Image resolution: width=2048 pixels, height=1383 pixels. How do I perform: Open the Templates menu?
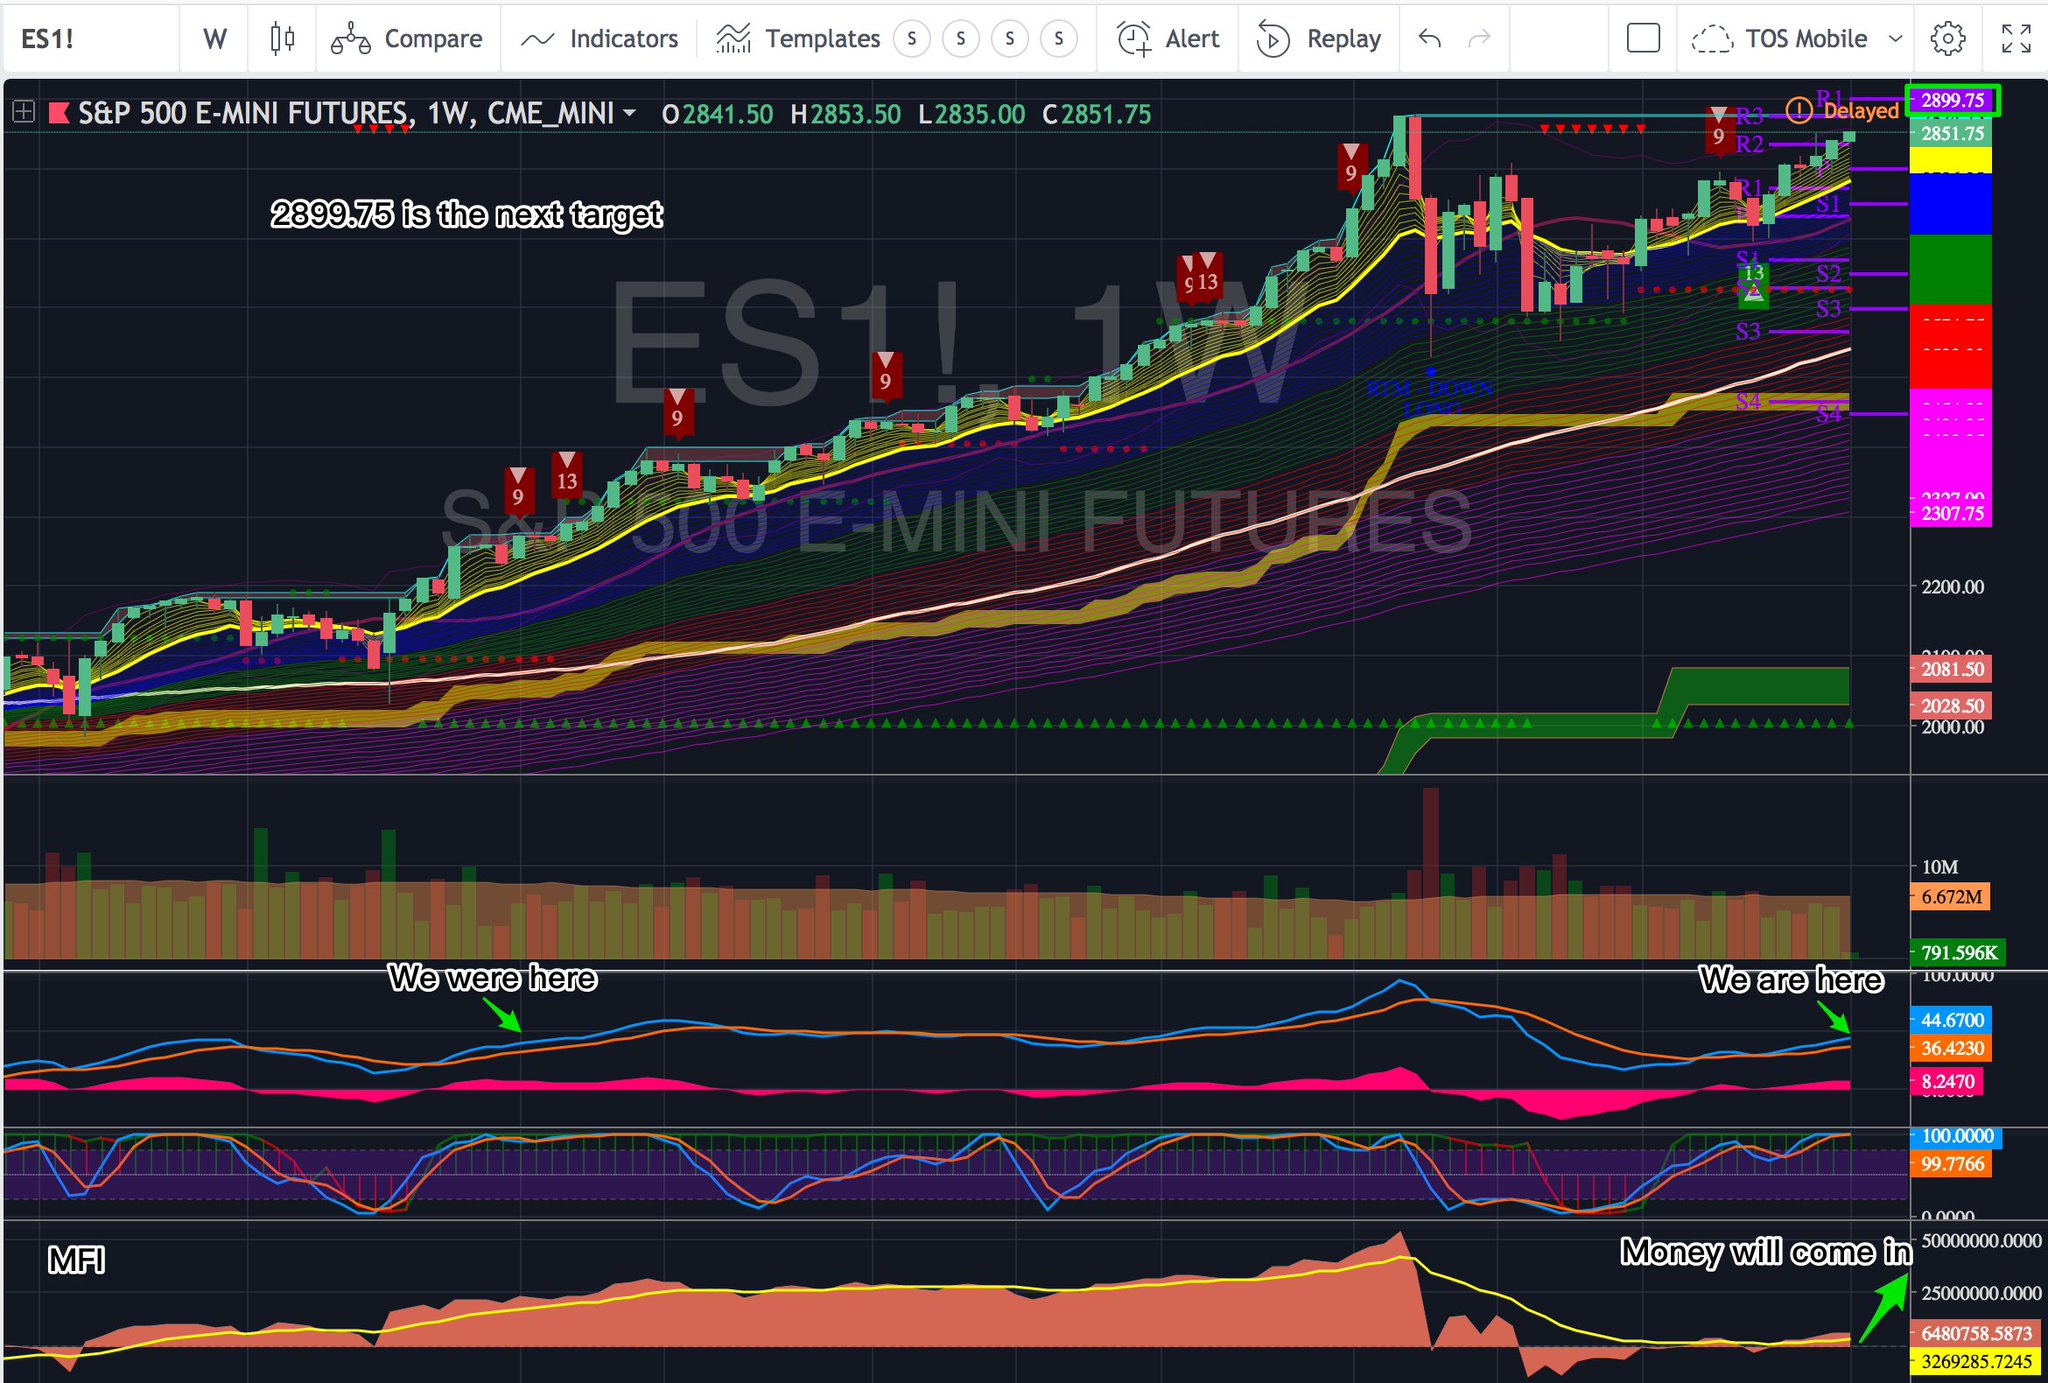pyautogui.click(x=798, y=39)
